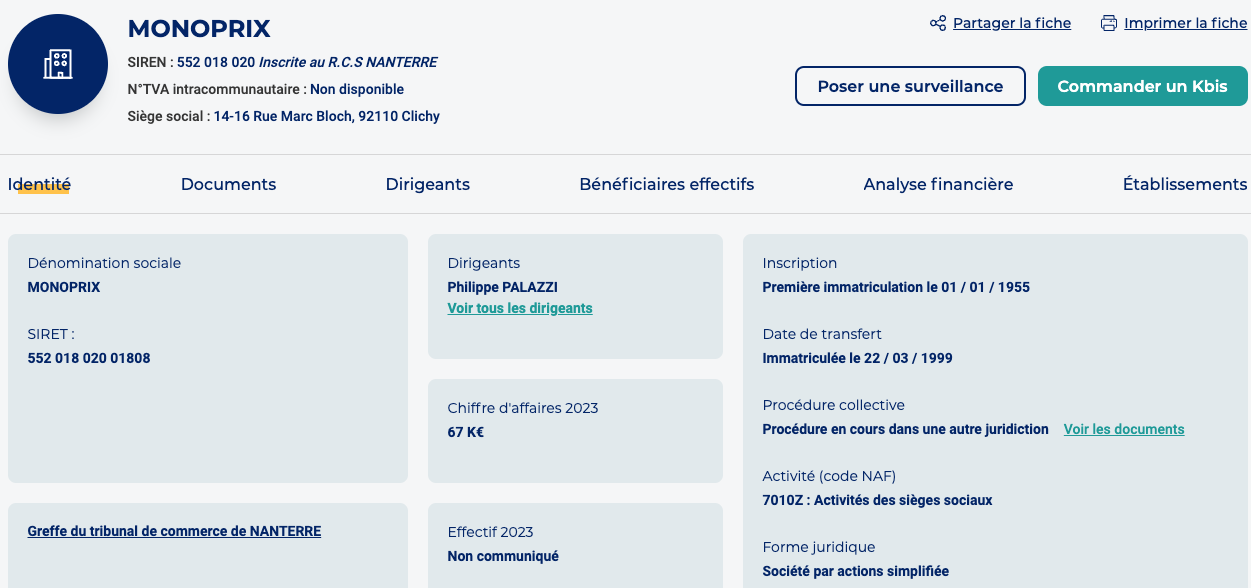This screenshot has height=588, width=1251.
Task: Go to the Dirigeants tab
Action: click(x=427, y=184)
